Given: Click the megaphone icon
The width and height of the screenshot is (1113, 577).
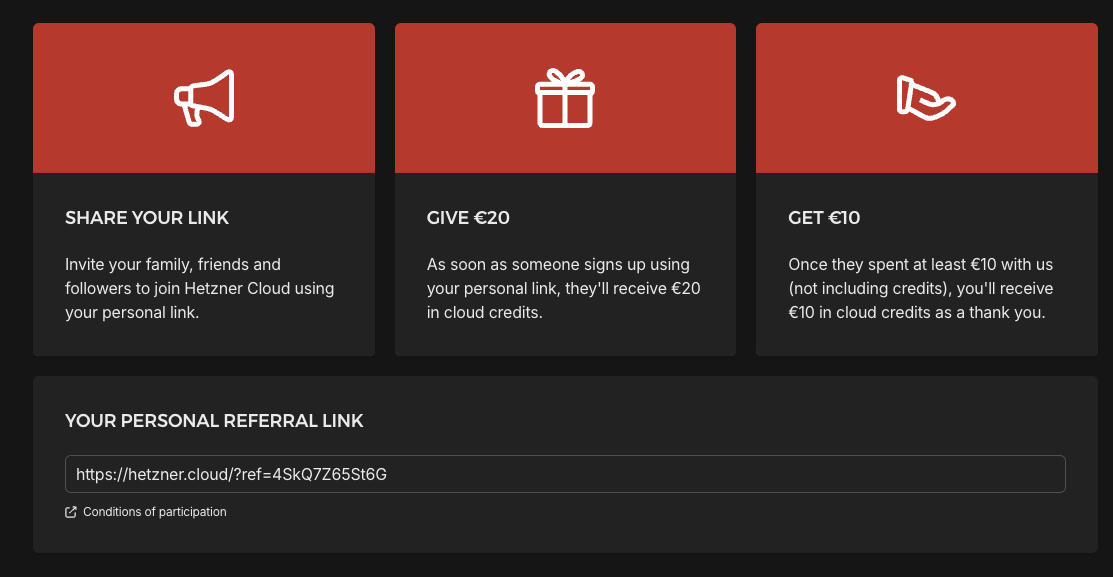Looking at the screenshot, I should 204,98.
